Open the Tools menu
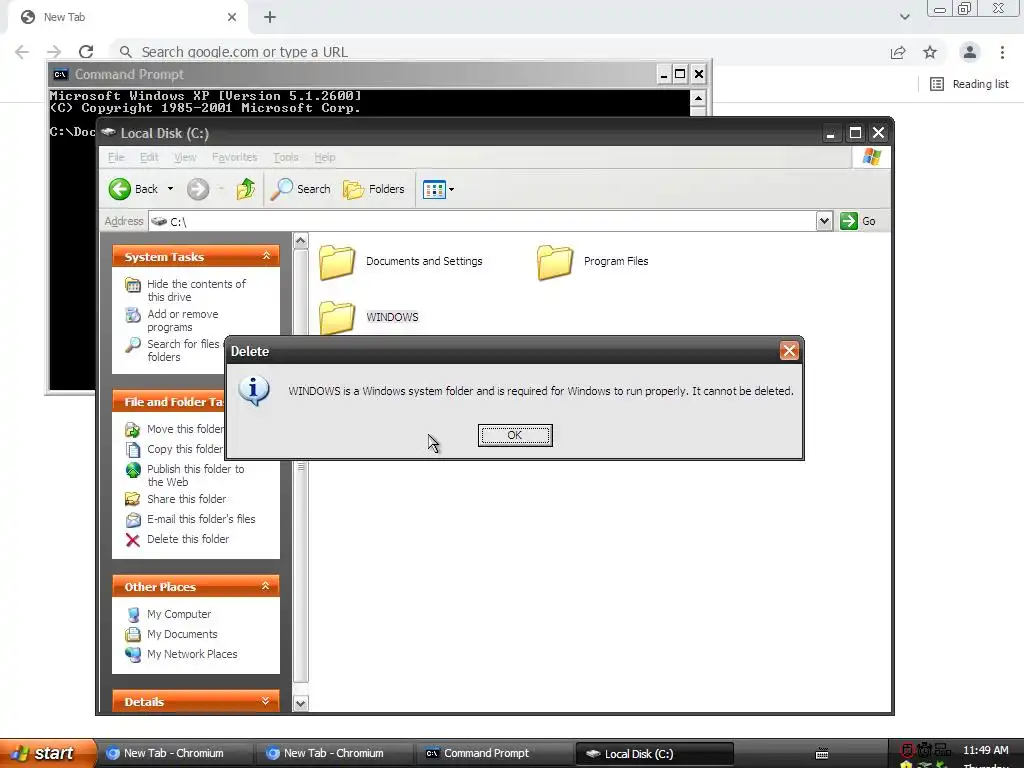The image size is (1024, 768). coord(285,157)
